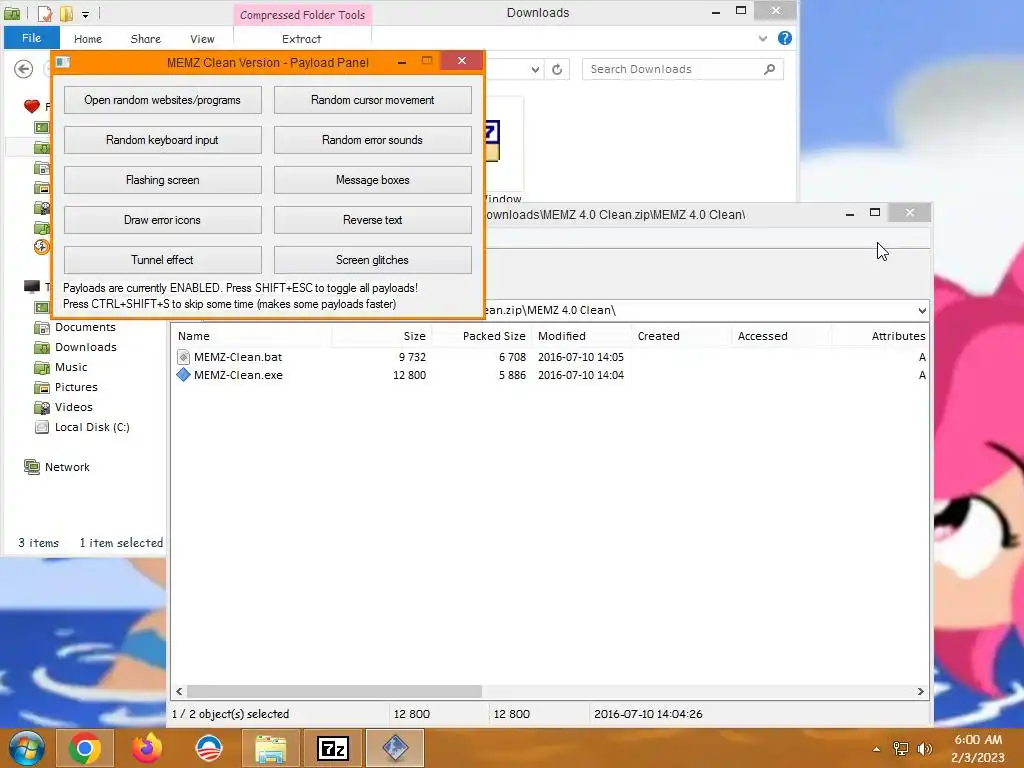Click the MEMZ diamond taskbar icon
The image size is (1024, 768).
tap(395, 748)
